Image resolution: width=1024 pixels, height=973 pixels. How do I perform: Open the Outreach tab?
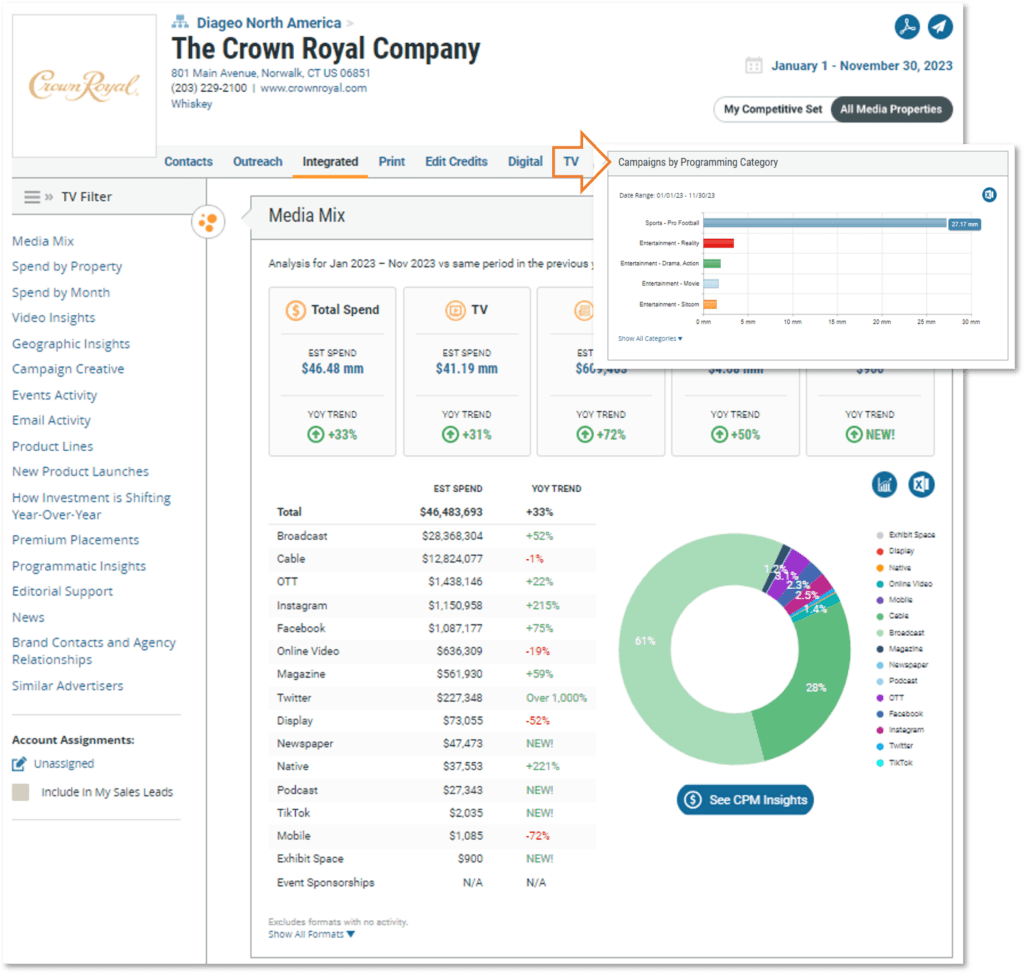(258, 161)
